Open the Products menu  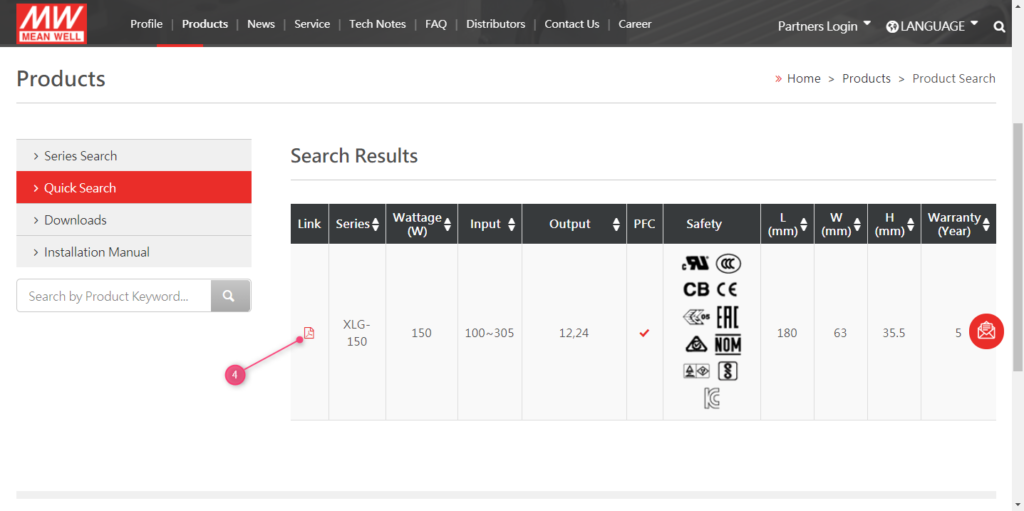[x=205, y=24]
